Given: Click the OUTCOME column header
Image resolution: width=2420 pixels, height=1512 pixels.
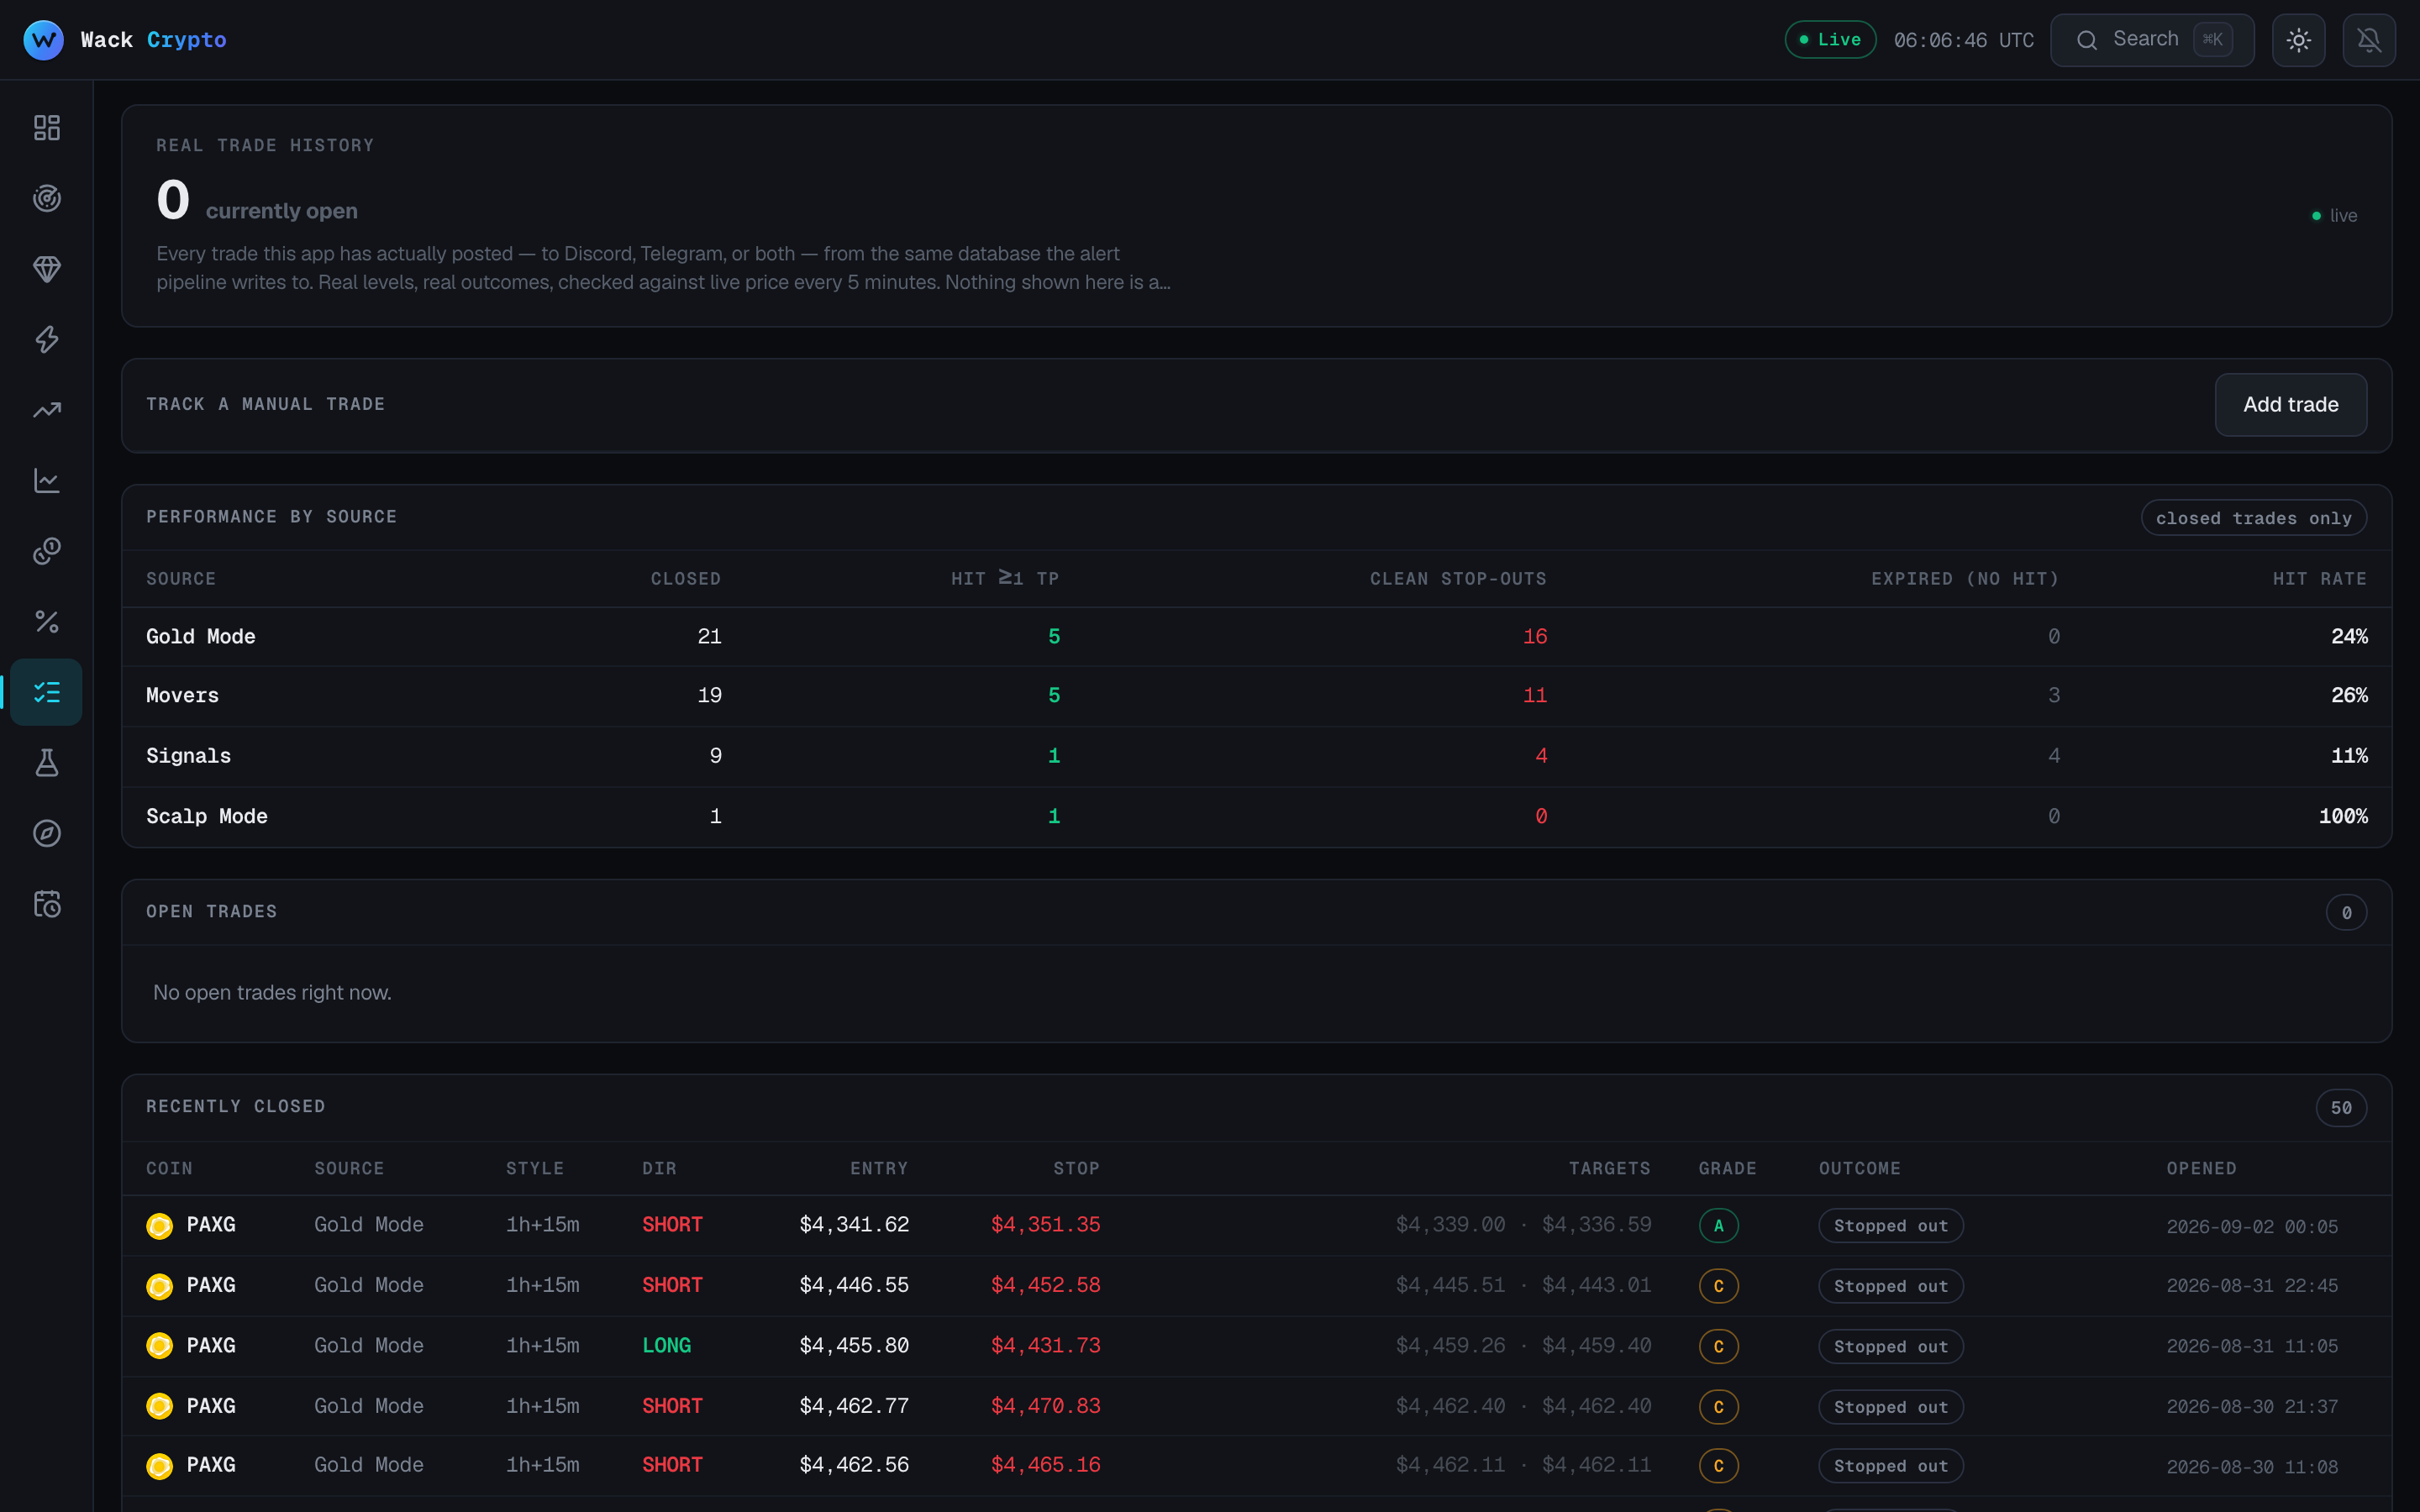Looking at the screenshot, I should click(x=1859, y=1169).
